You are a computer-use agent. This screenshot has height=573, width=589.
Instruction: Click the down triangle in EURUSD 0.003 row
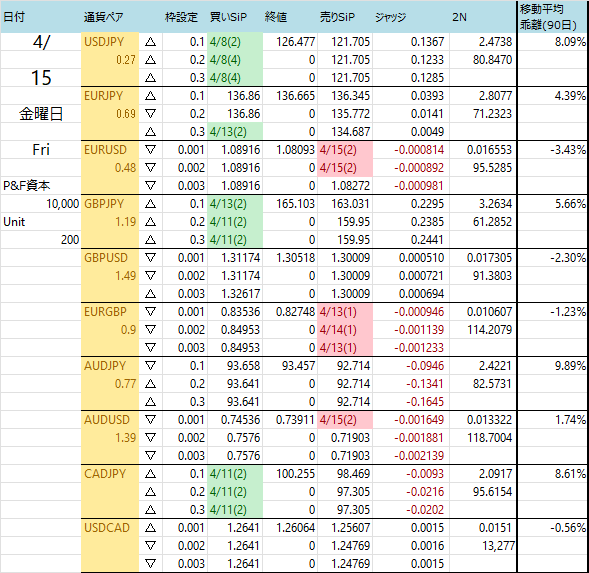150,186
